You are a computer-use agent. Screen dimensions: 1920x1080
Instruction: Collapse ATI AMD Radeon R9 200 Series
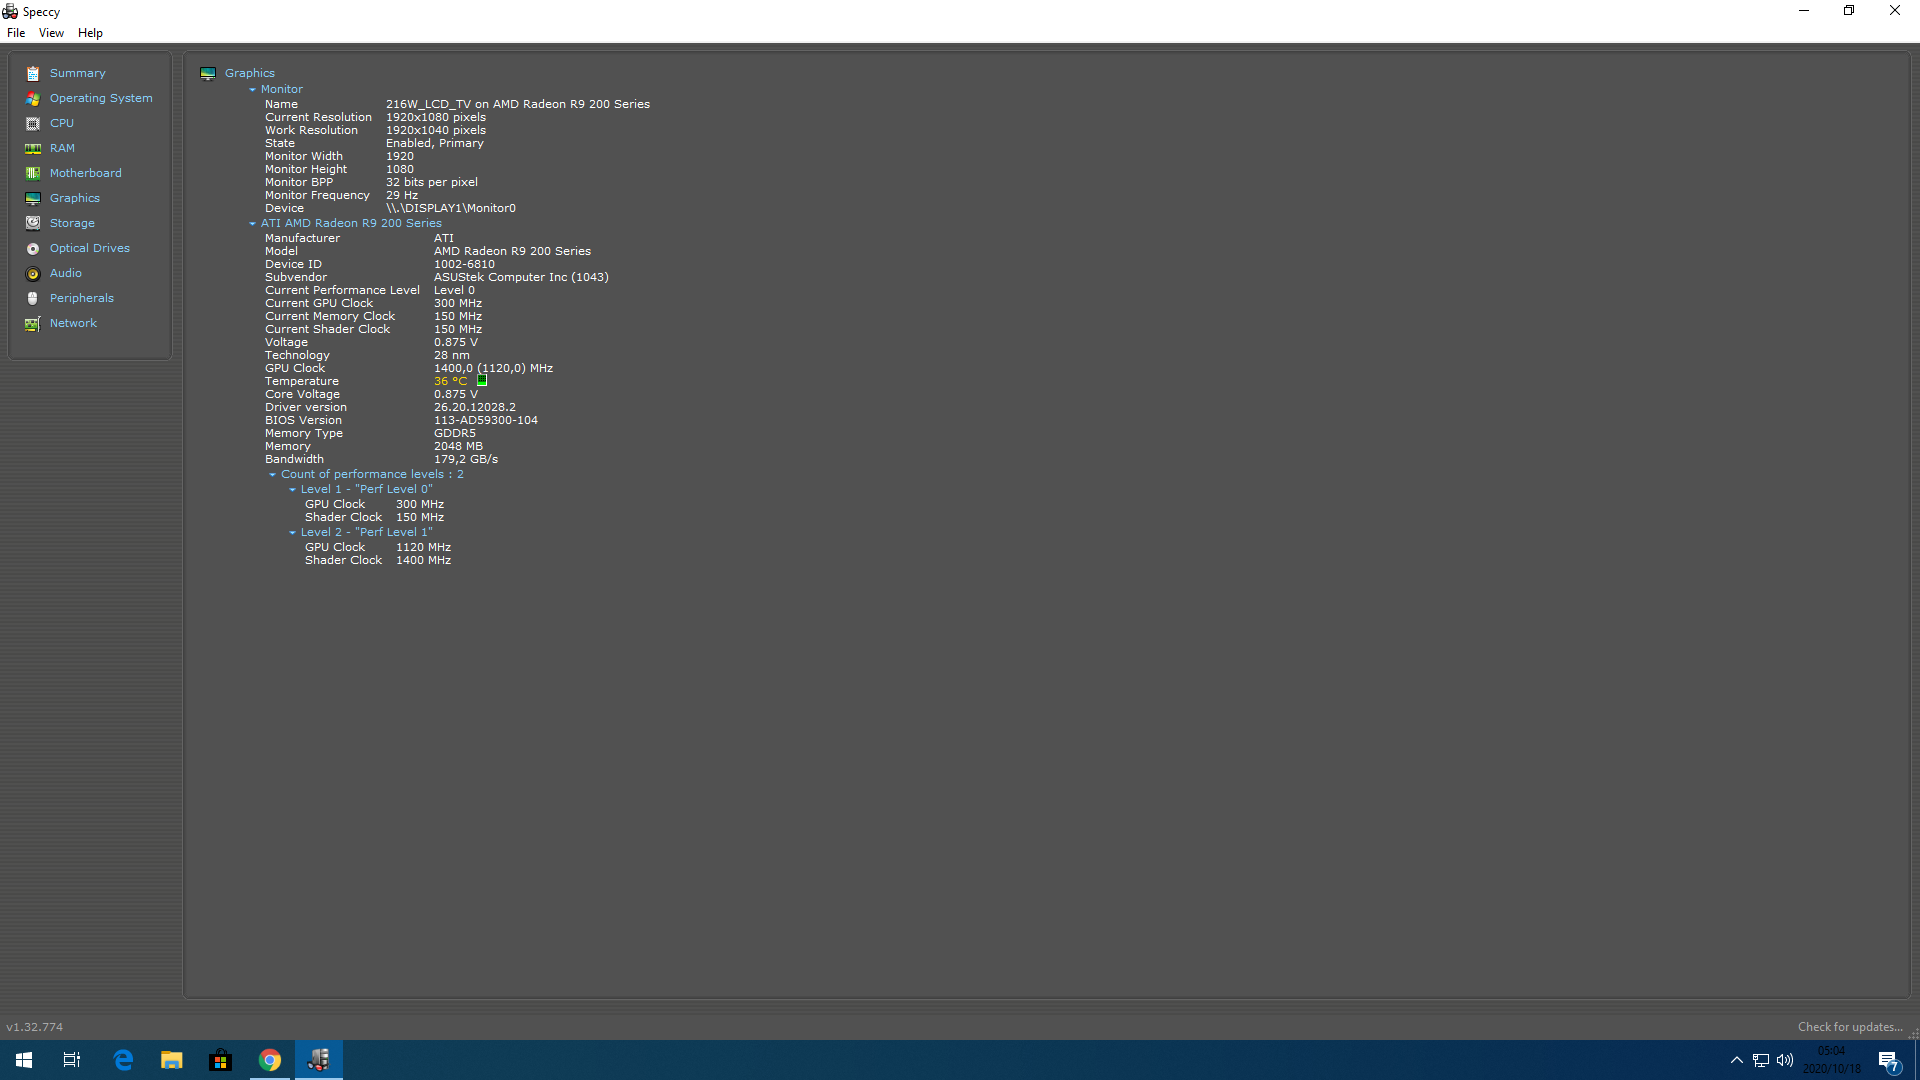[253, 224]
